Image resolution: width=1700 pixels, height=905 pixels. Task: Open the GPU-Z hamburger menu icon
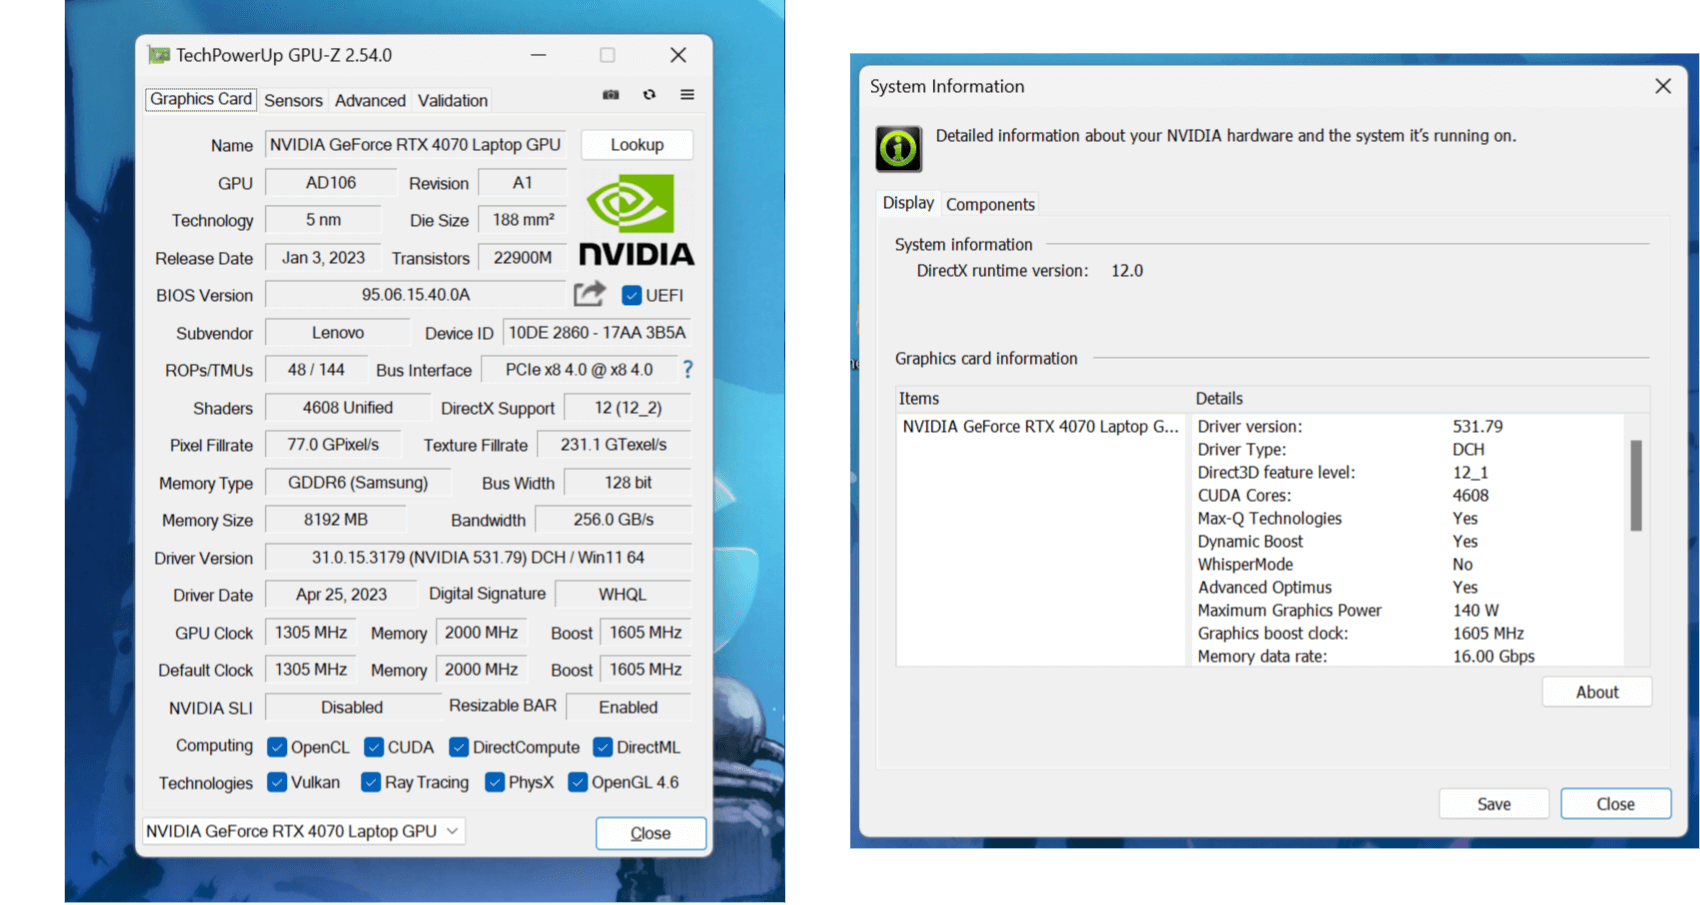click(x=687, y=95)
